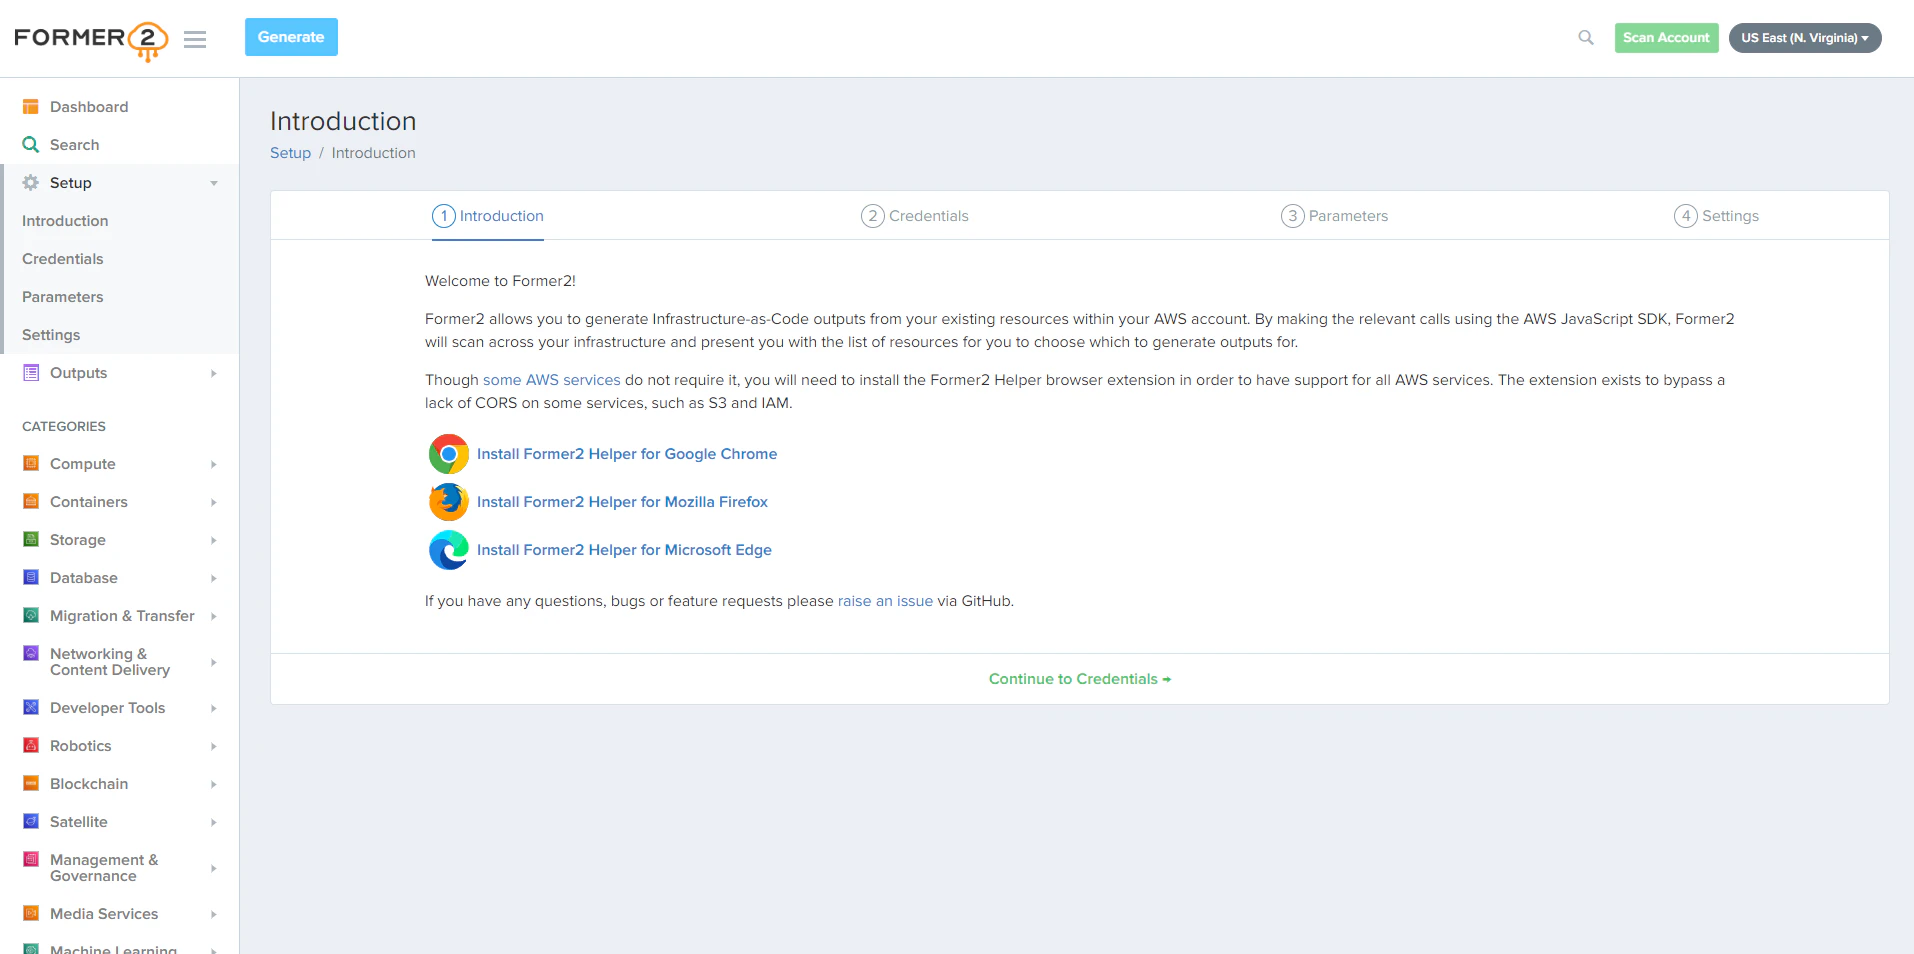The image size is (1914, 954).
Task: Expand the Satellite category arrow
Action: click(x=214, y=823)
